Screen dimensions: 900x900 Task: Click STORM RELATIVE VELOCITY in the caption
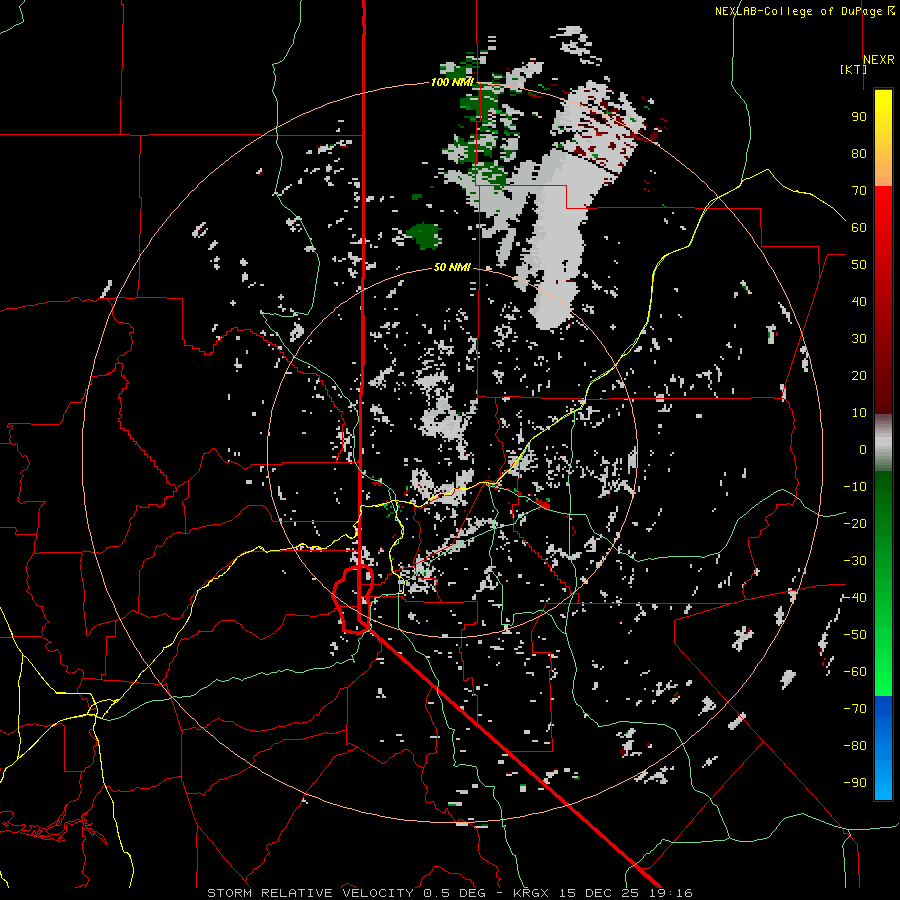(310, 893)
